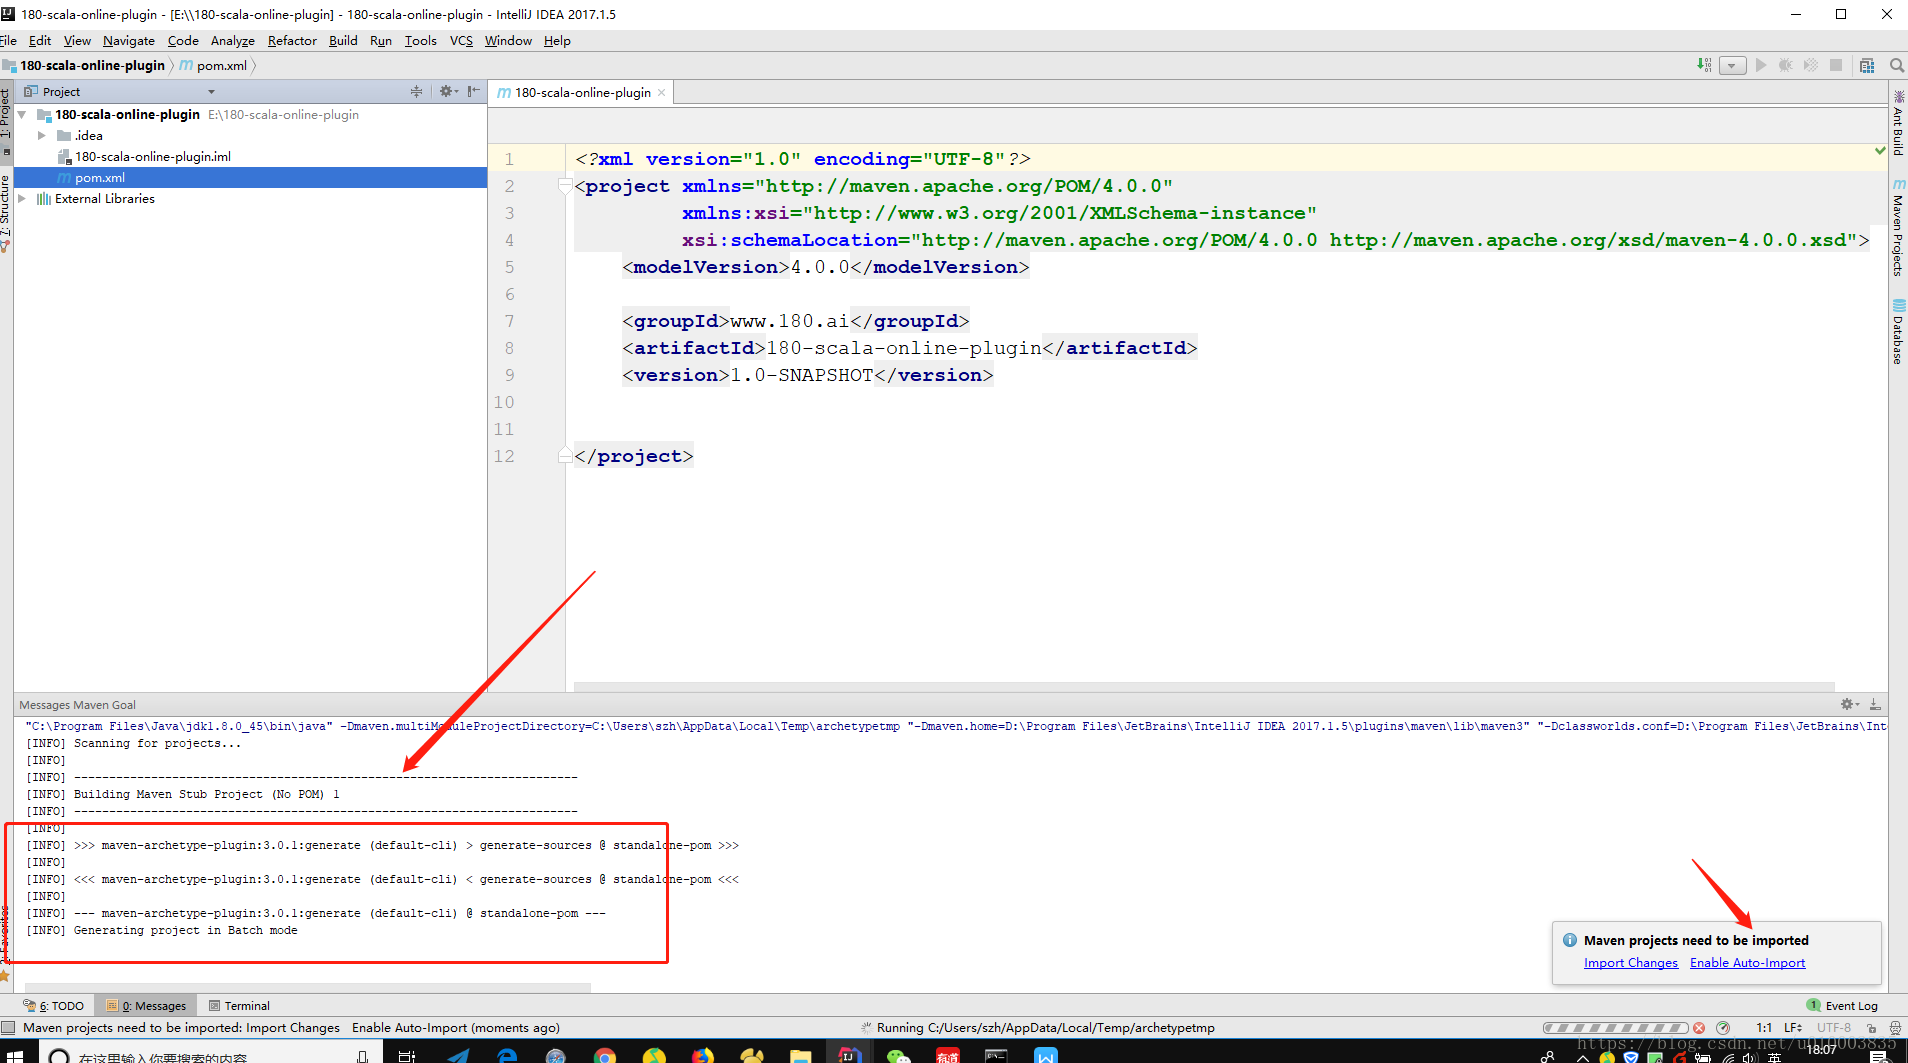Viewport: 1908px width, 1063px height.
Task: Open the Help menu
Action: [x=557, y=40]
